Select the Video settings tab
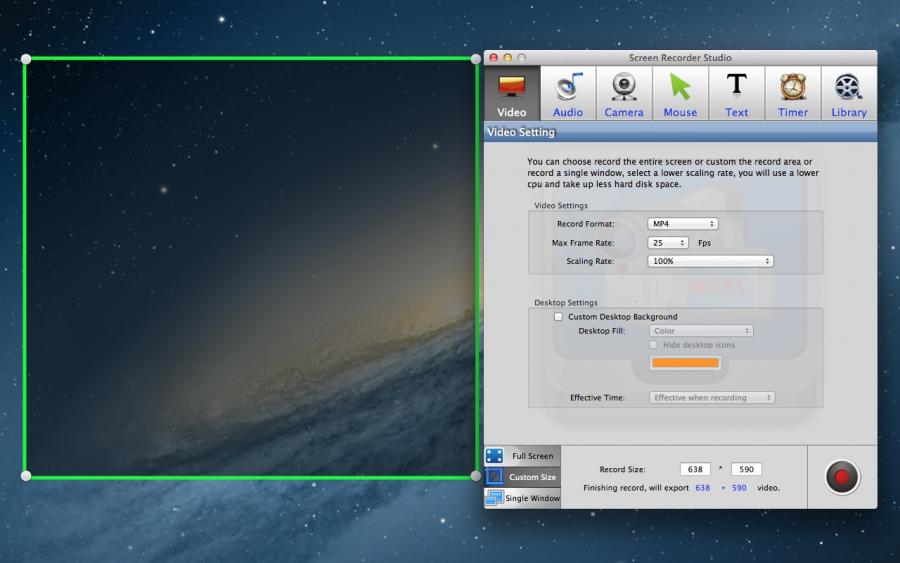This screenshot has height=563, width=900. pyautogui.click(x=512, y=94)
